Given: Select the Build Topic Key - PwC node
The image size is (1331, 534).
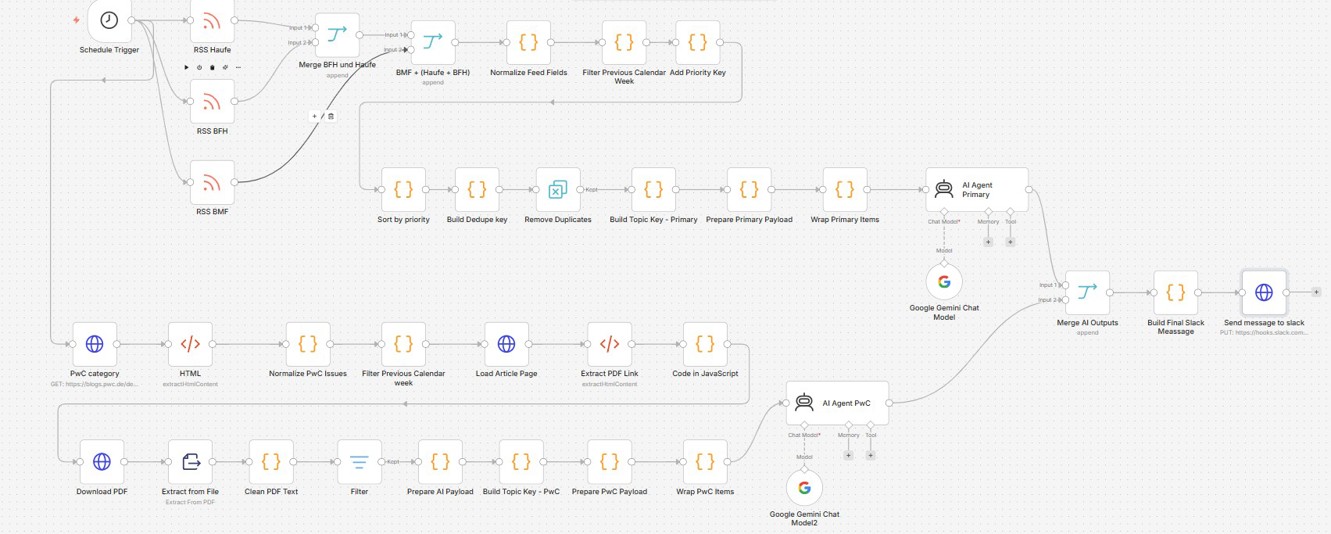Looking at the screenshot, I should coord(521,462).
